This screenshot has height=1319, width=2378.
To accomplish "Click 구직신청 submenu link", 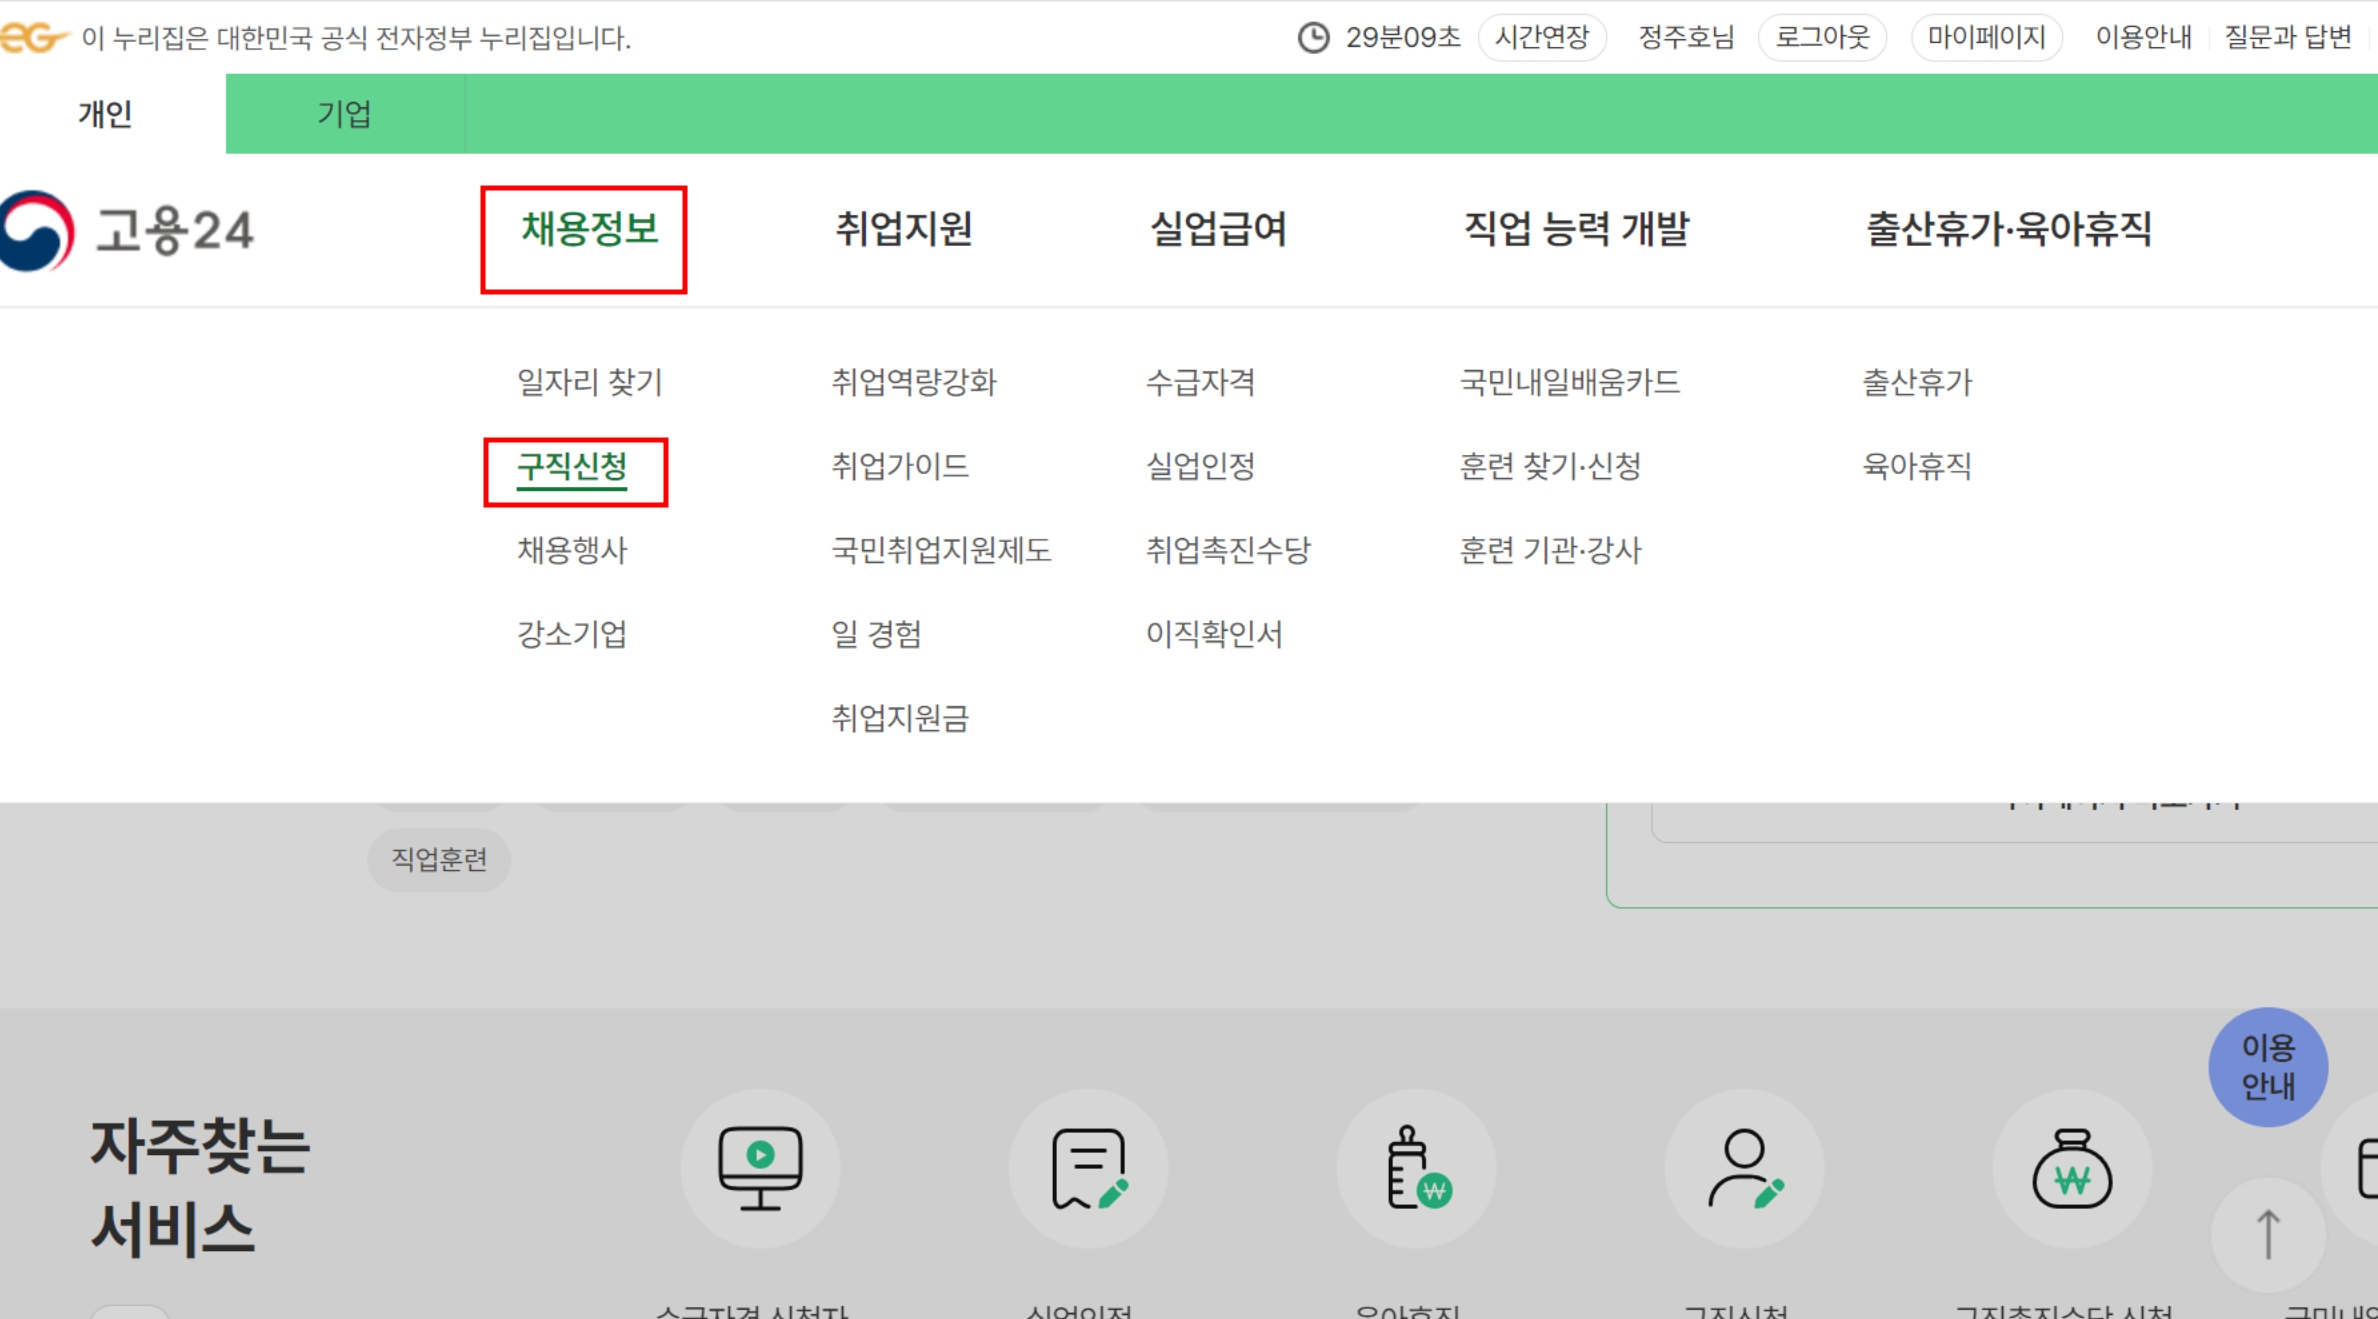I will (572, 466).
